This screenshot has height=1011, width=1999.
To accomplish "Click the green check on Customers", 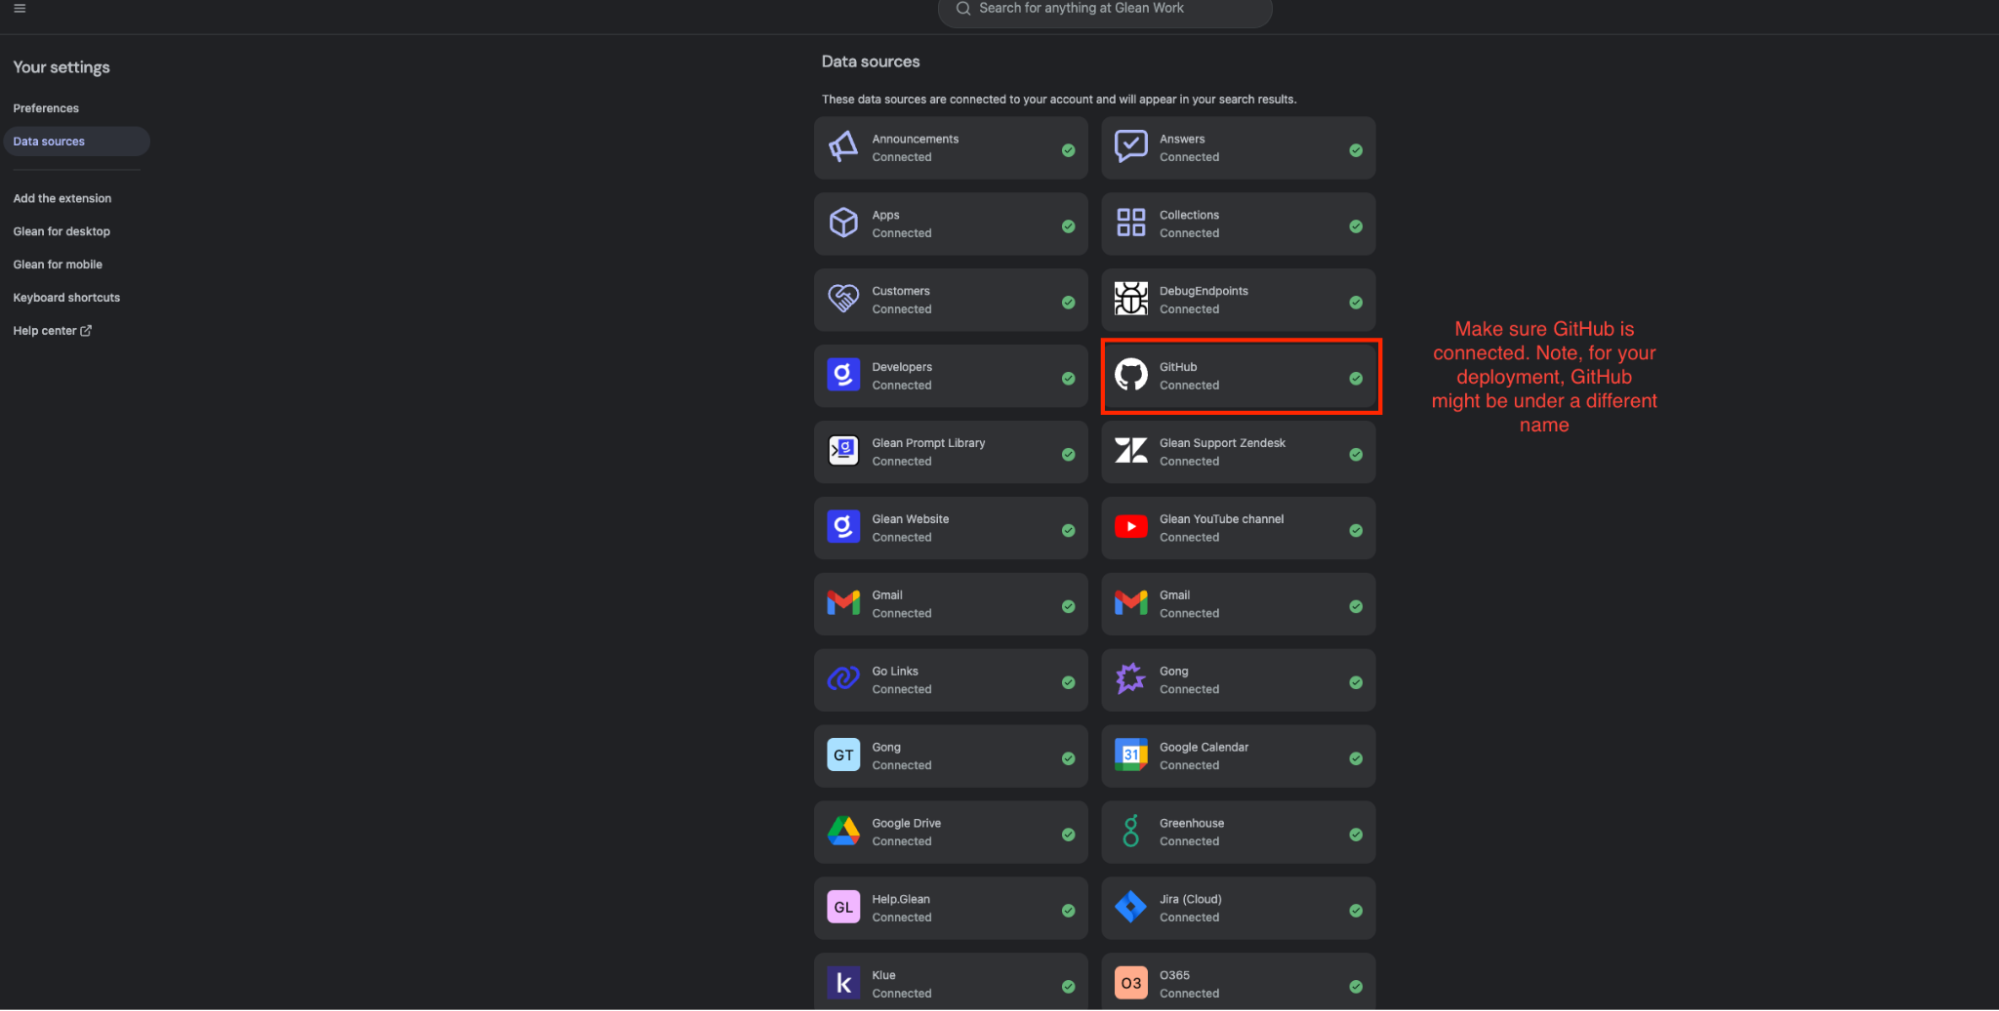I will (1068, 302).
